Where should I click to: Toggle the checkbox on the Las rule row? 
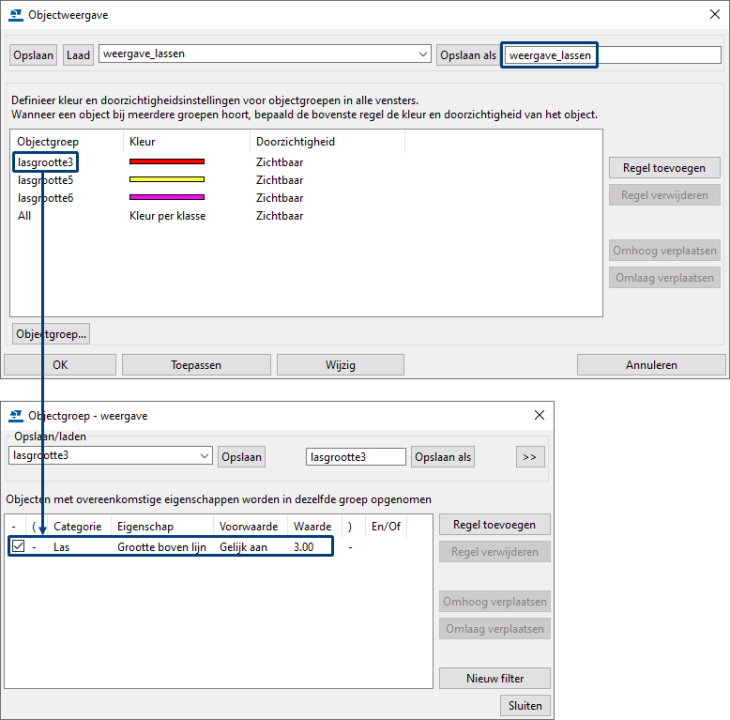pyautogui.click(x=18, y=547)
